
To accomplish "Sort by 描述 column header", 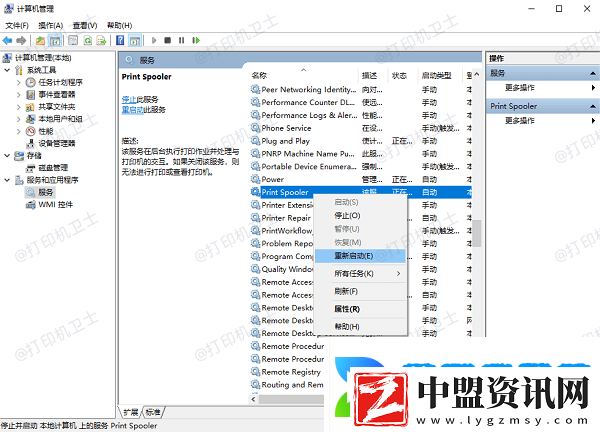I will 369,75.
